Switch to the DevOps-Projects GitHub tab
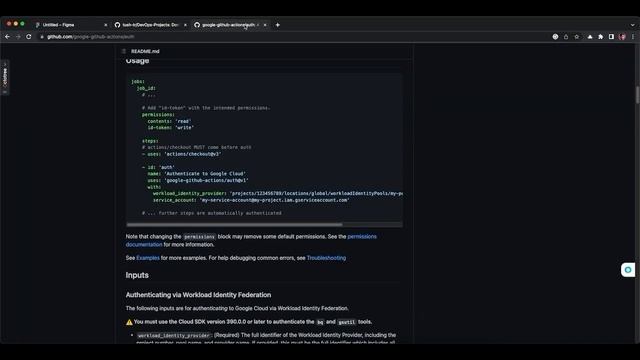Viewport: 640px width, 360px height. 151,25
